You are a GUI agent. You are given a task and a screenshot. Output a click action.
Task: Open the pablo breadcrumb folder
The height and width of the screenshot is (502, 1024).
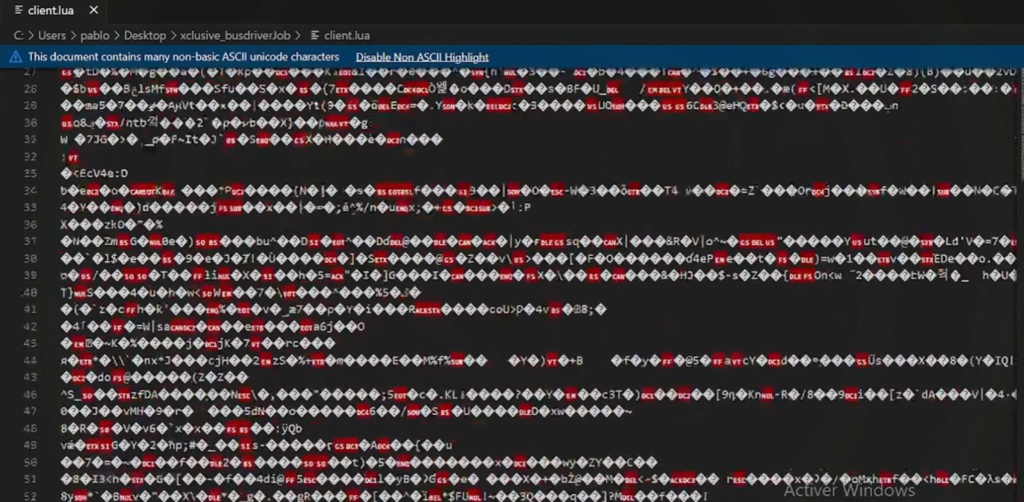click(x=95, y=35)
